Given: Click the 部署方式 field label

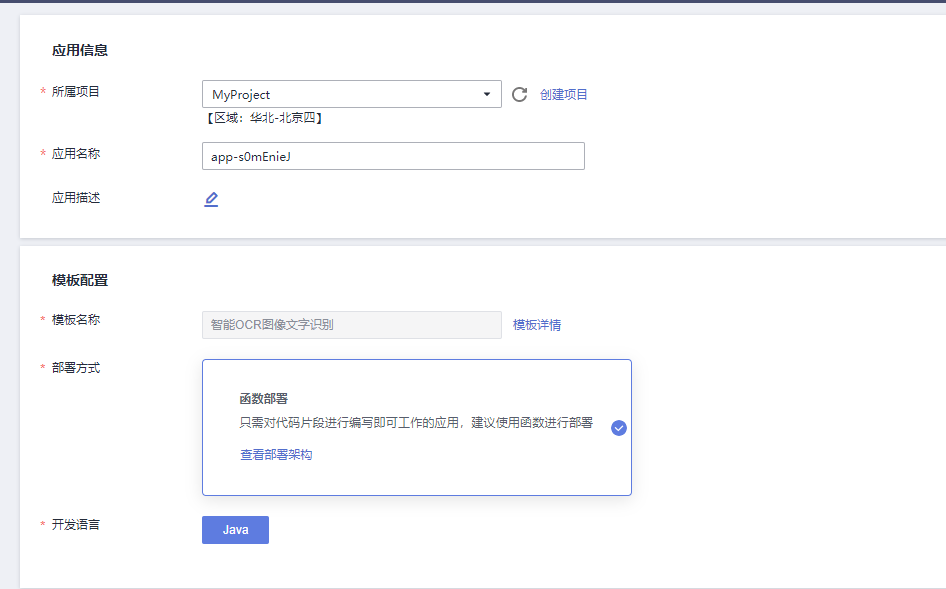Looking at the screenshot, I should [76, 368].
